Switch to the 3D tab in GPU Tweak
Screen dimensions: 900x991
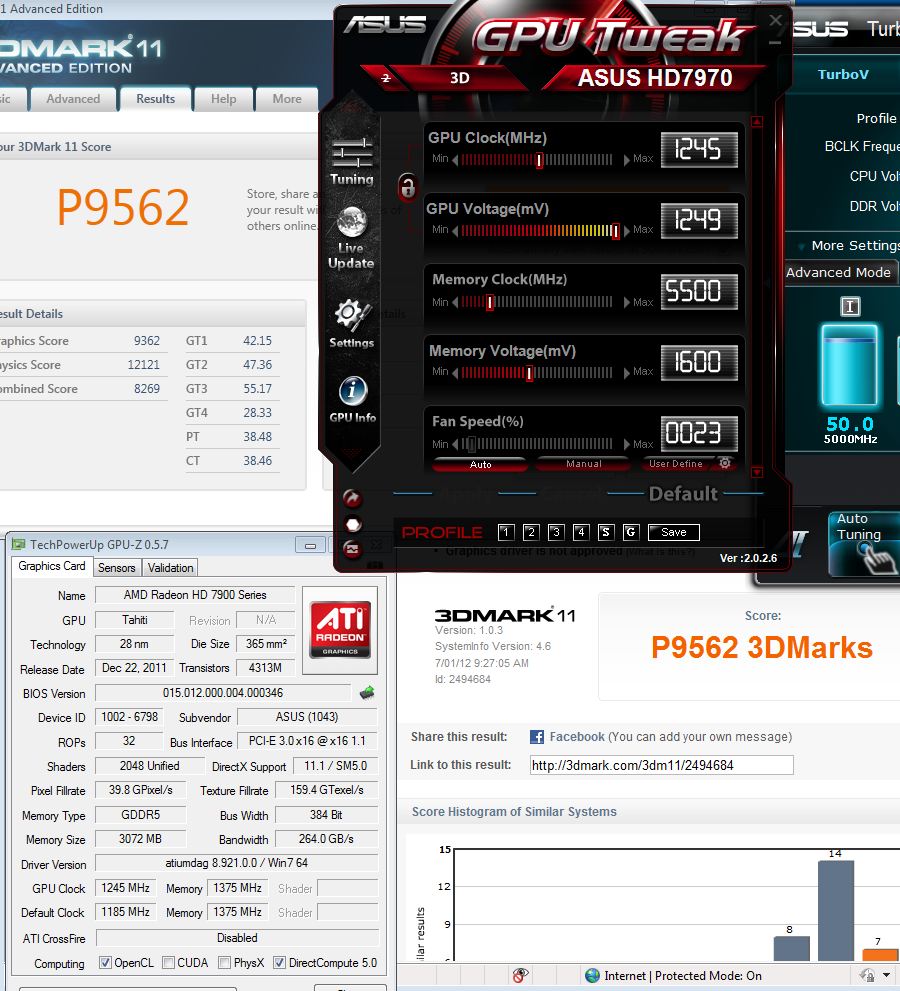[459, 78]
